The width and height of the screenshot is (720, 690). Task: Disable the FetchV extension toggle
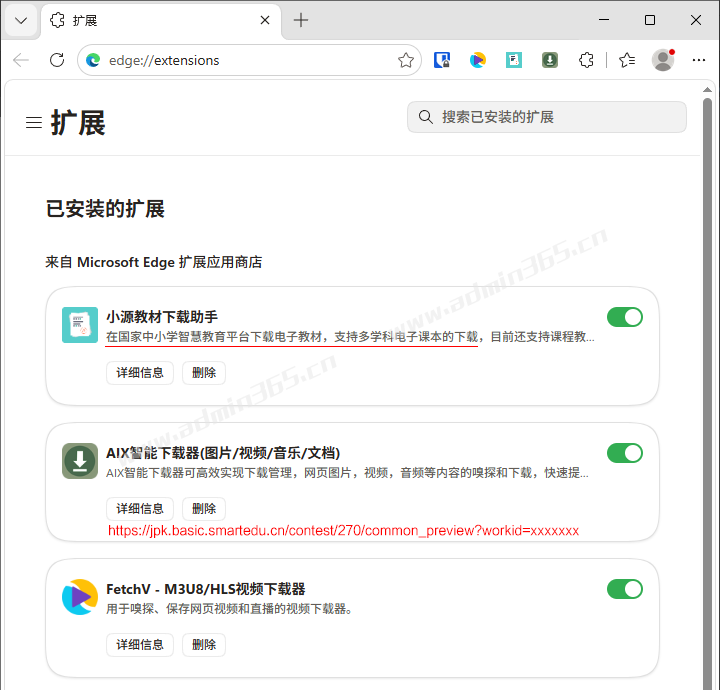click(x=624, y=589)
